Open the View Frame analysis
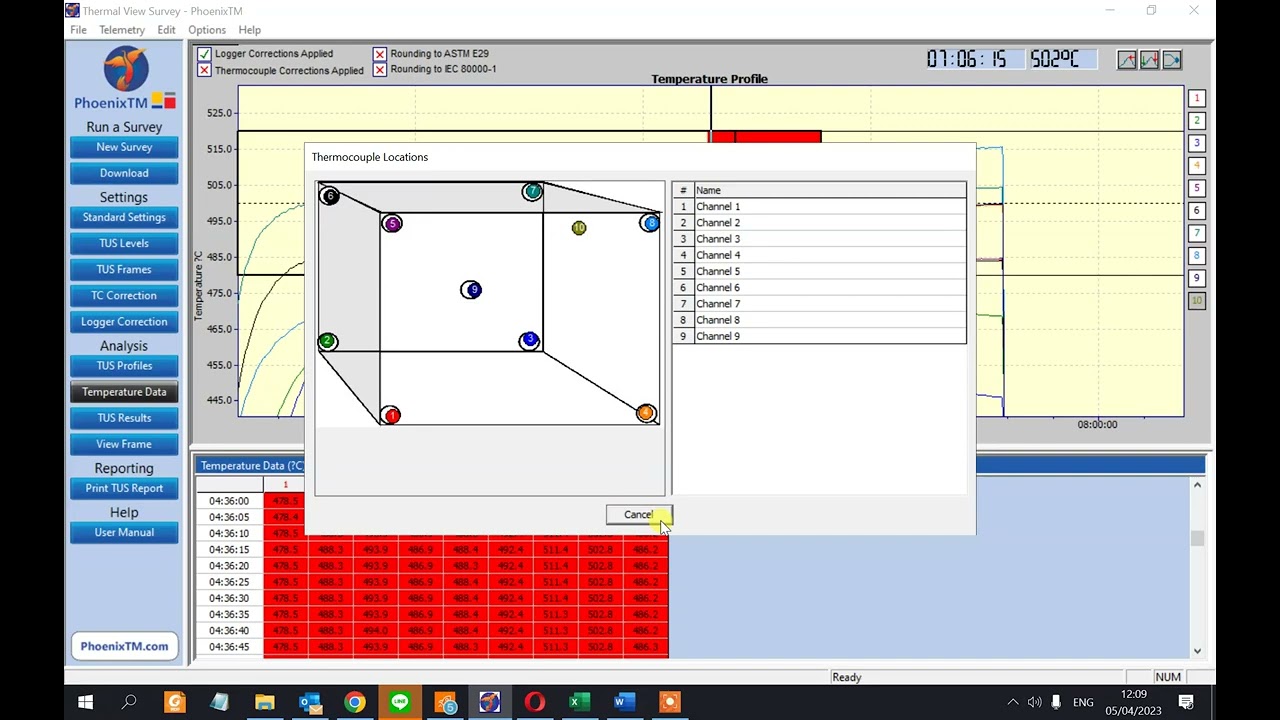Image resolution: width=1280 pixels, height=720 pixels. pos(124,444)
